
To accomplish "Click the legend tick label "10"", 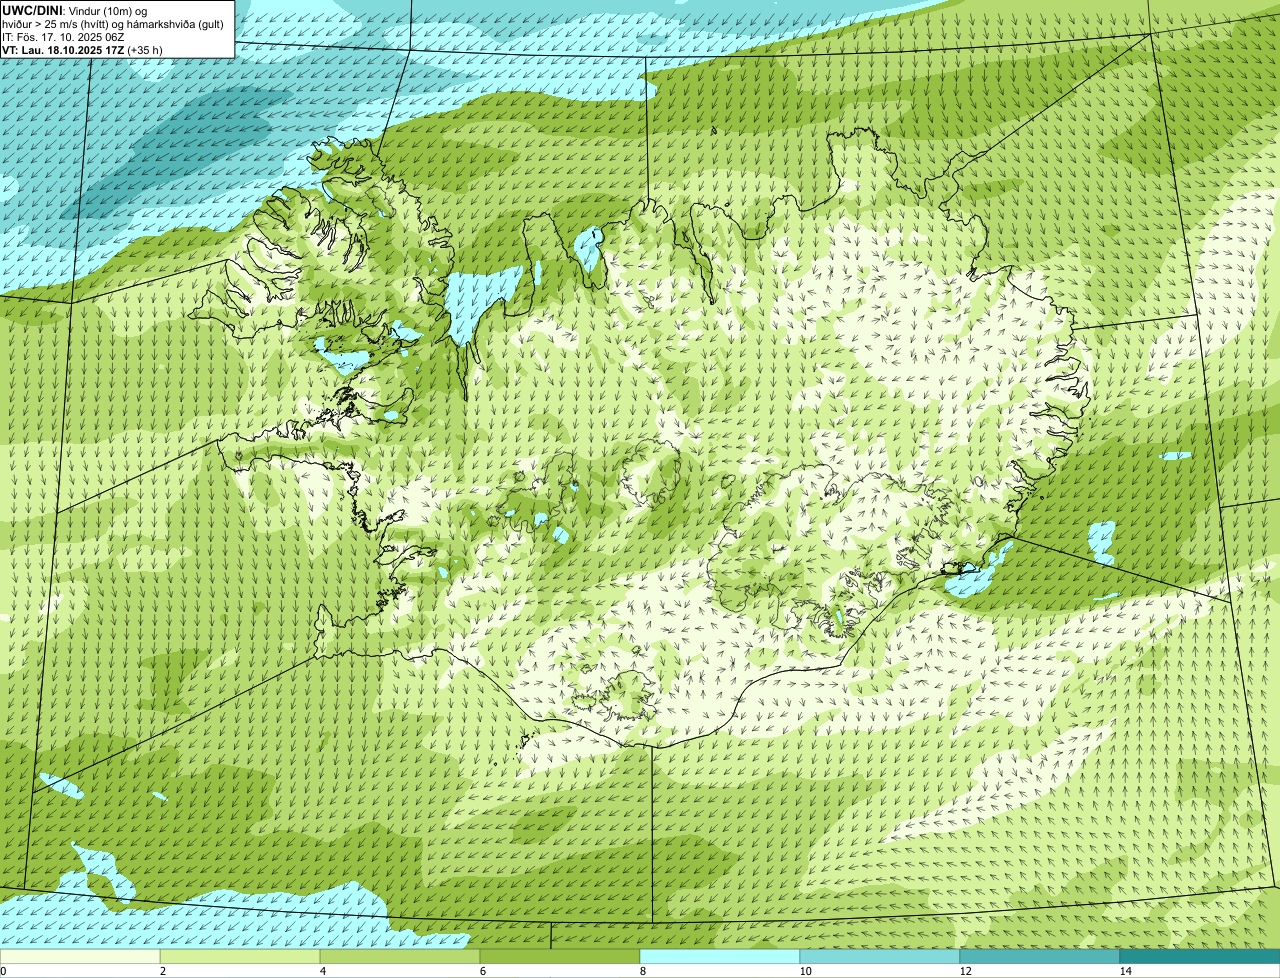I will pyautogui.click(x=805, y=971).
